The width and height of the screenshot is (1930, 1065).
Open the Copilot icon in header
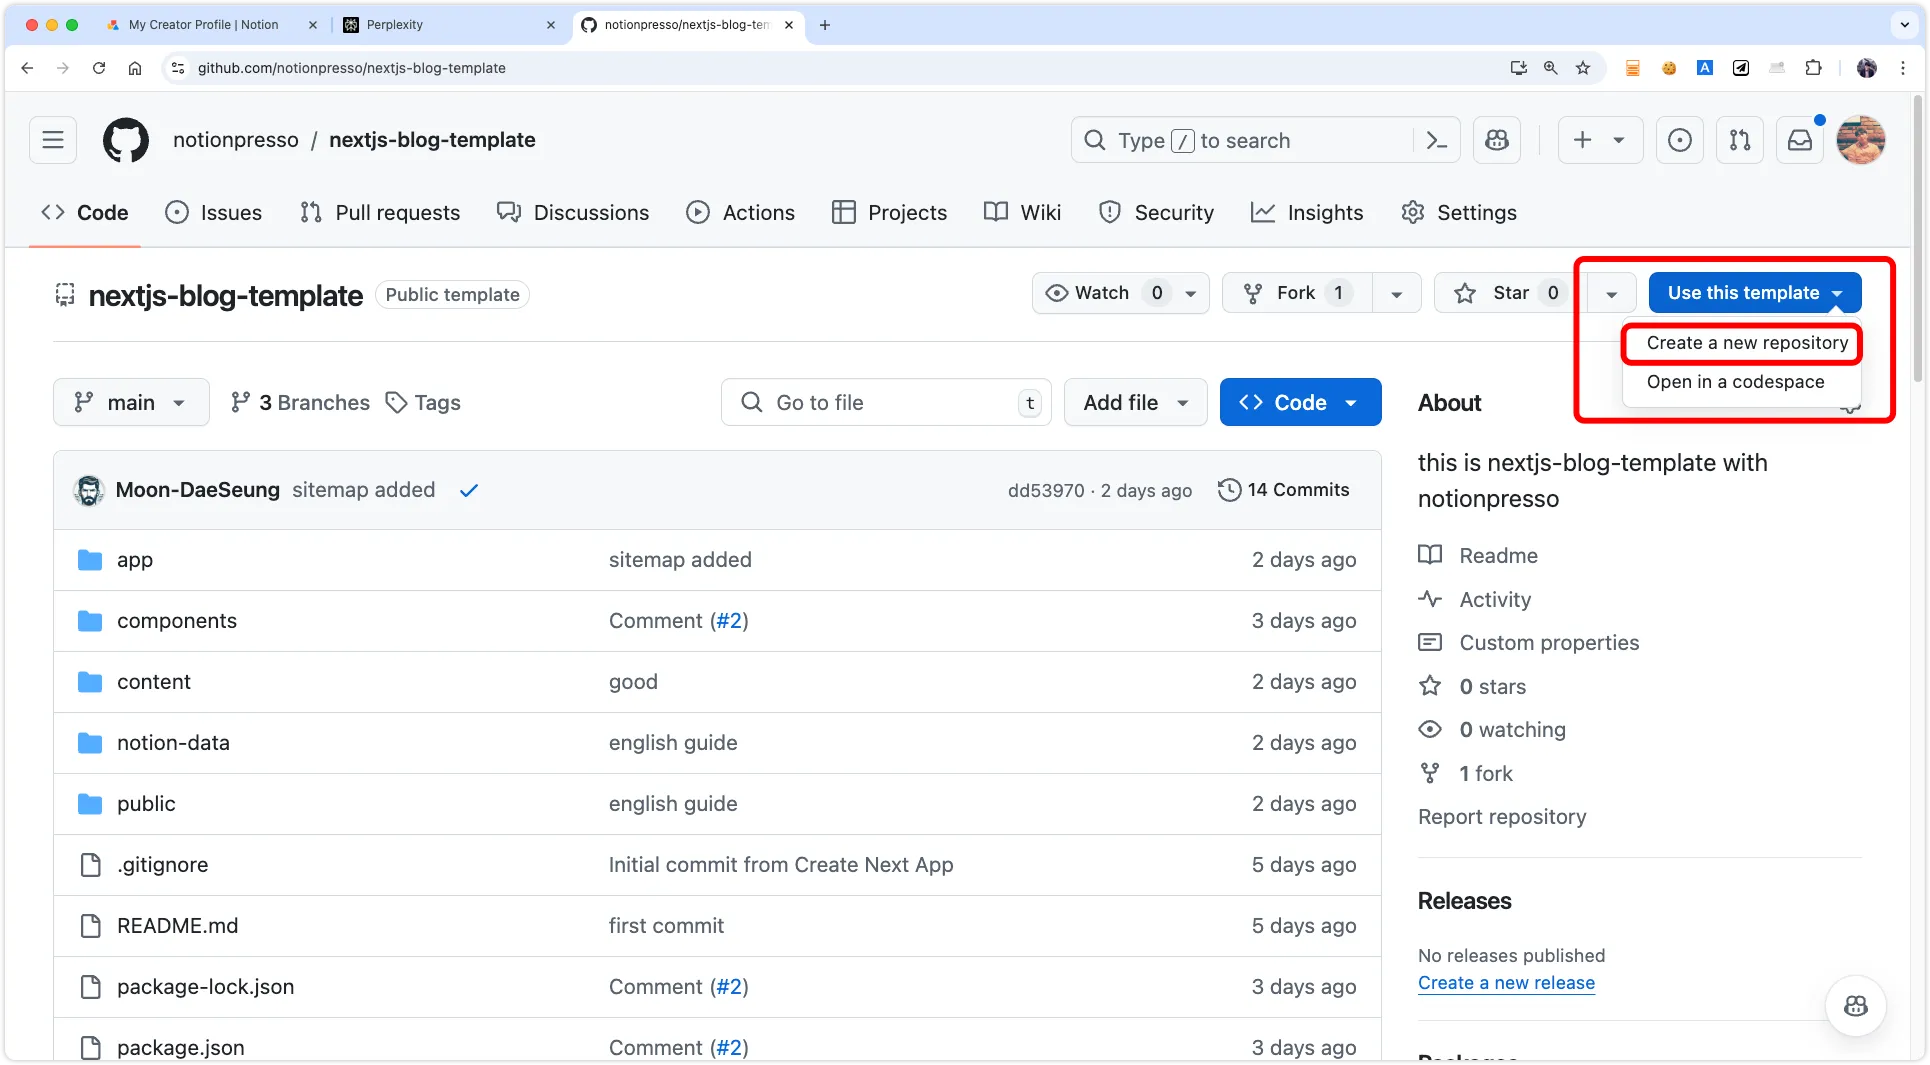tap(1496, 140)
